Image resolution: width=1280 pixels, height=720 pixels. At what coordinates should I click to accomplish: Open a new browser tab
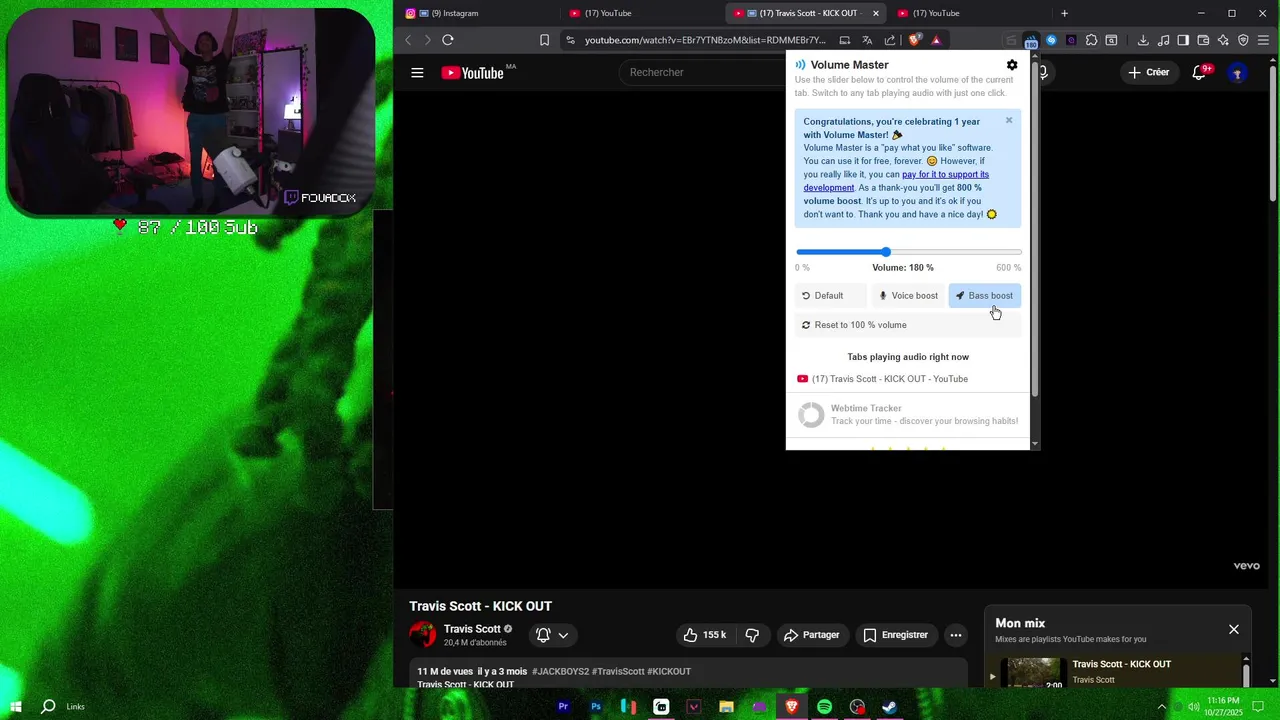(1064, 13)
